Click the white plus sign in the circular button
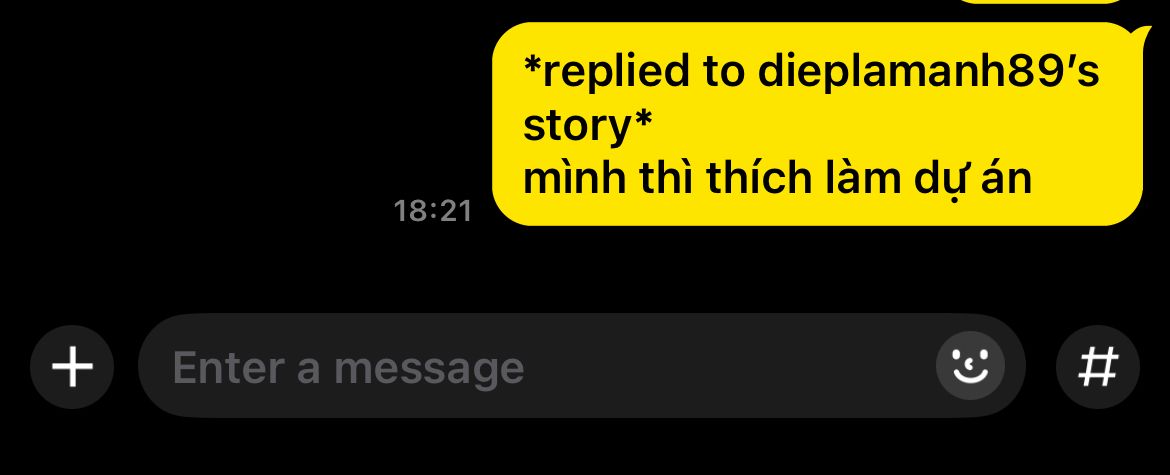1170x475 pixels. click(x=72, y=367)
